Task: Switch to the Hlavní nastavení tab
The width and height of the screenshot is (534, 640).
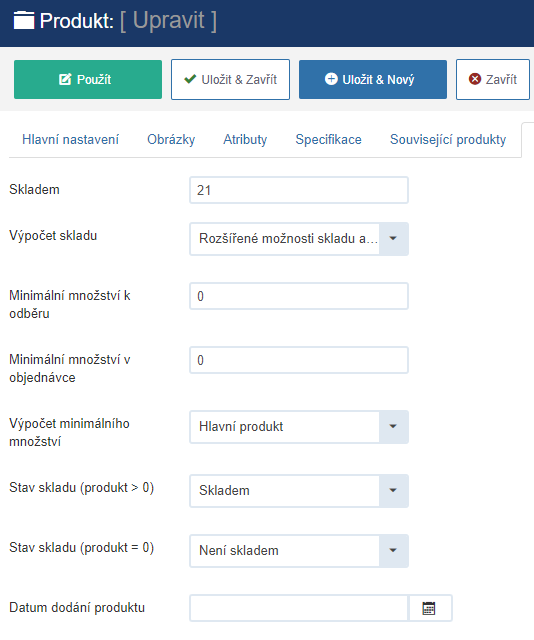Action: point(70,140)
